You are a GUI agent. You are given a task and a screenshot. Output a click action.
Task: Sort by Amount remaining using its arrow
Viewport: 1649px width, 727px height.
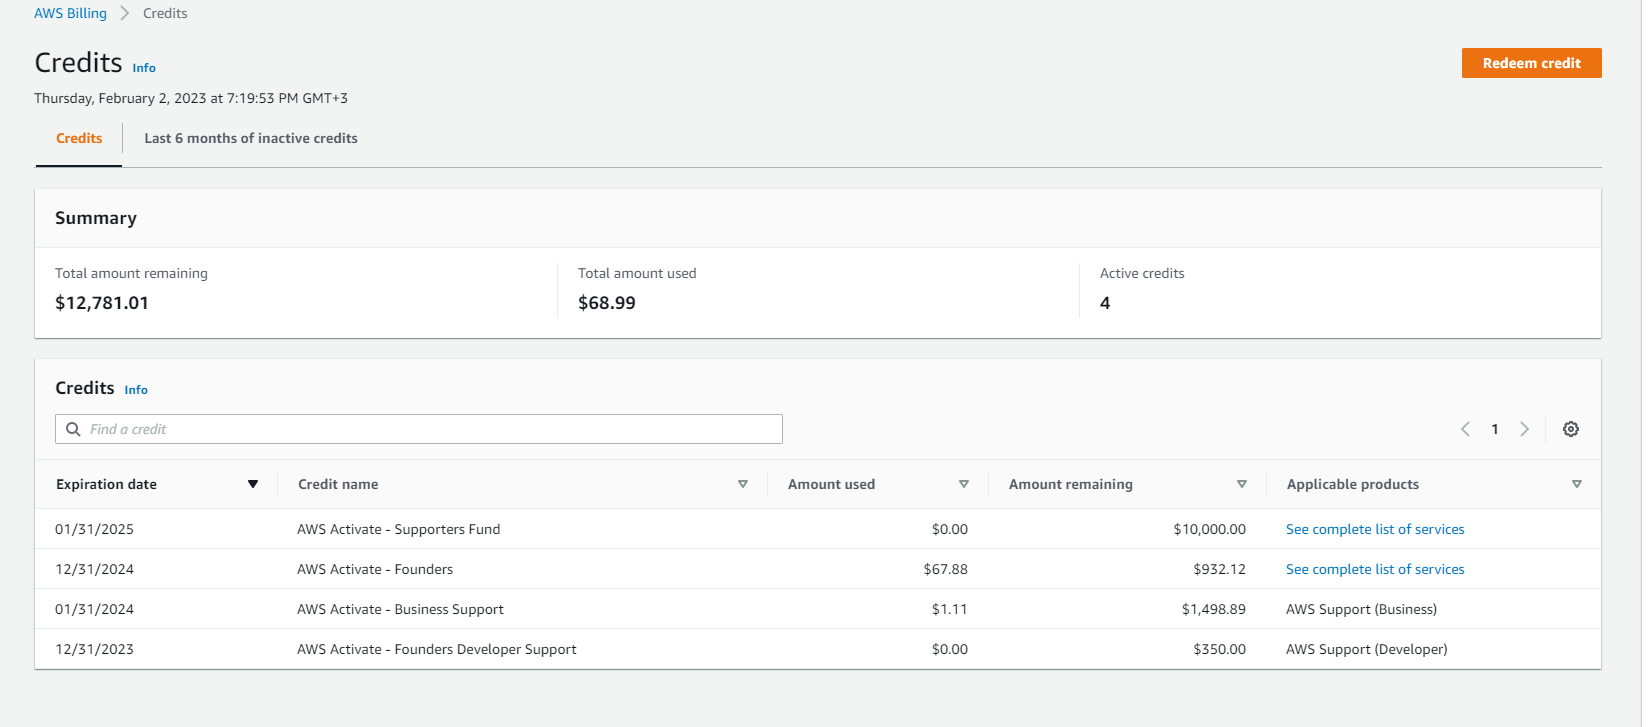point(1242,484)
